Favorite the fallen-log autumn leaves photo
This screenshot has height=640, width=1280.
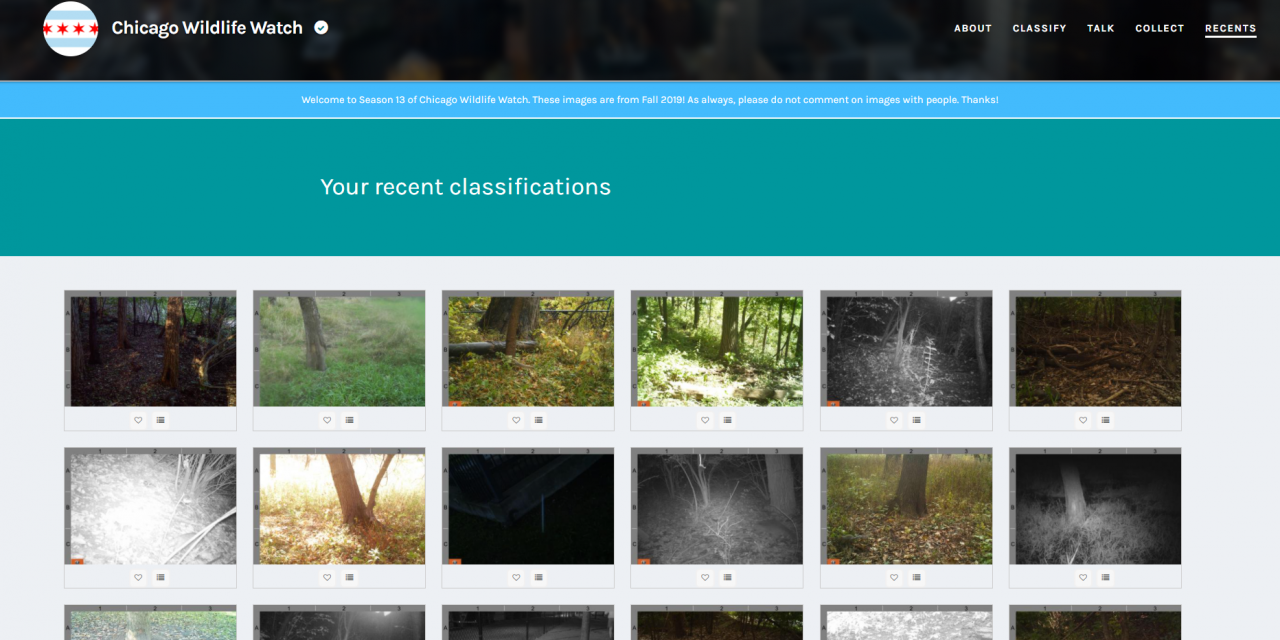pyautogui.click(x=516, y=420)
